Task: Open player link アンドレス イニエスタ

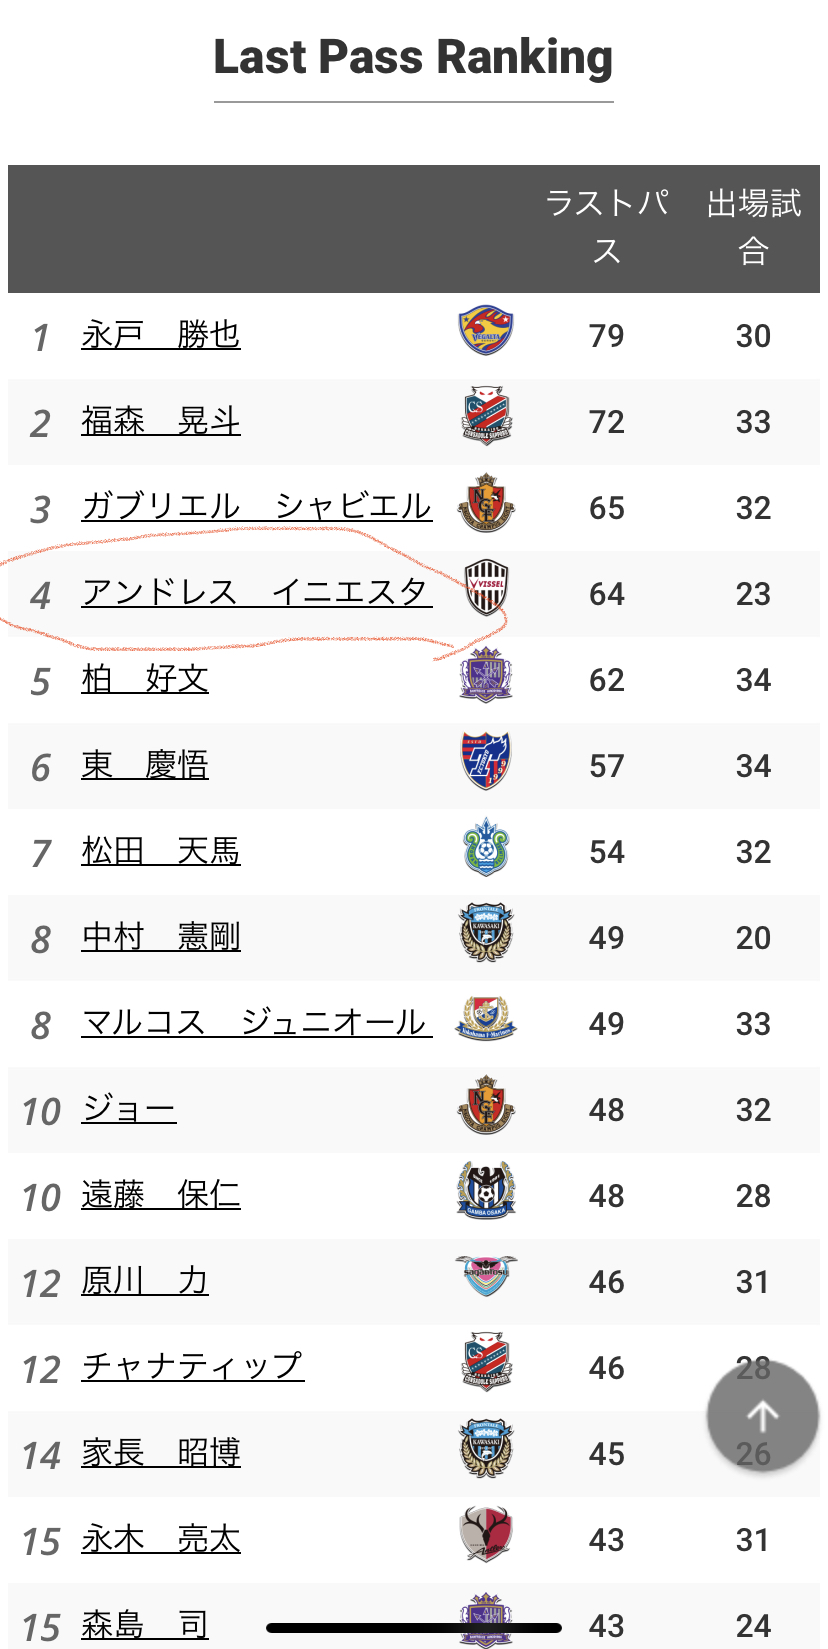Action: click(x=256, y=593)
